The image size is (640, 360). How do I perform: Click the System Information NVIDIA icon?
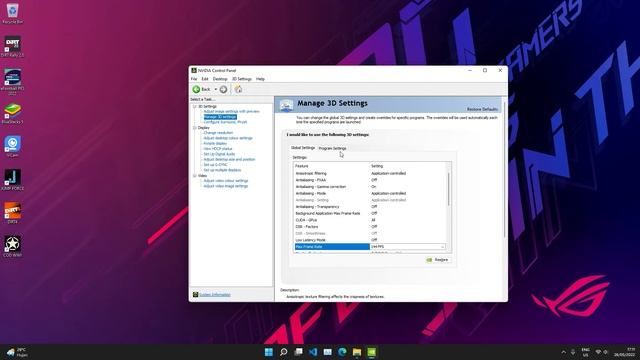pos(196,294)
